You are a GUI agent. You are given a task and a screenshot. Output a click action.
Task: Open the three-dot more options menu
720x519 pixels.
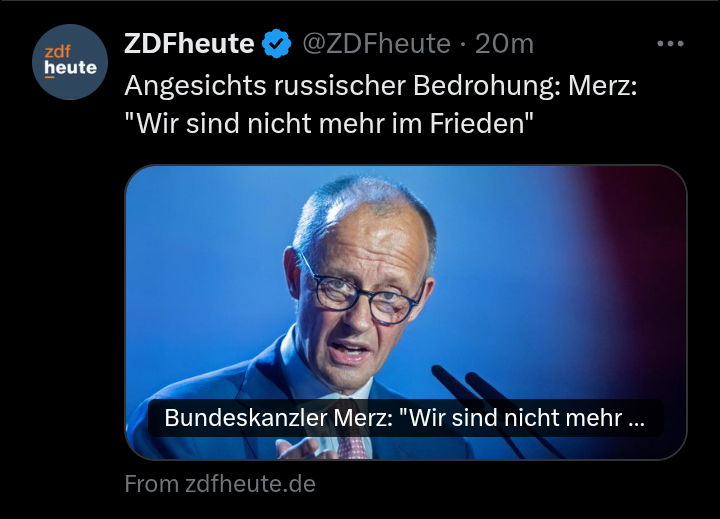tap(670, 44)
